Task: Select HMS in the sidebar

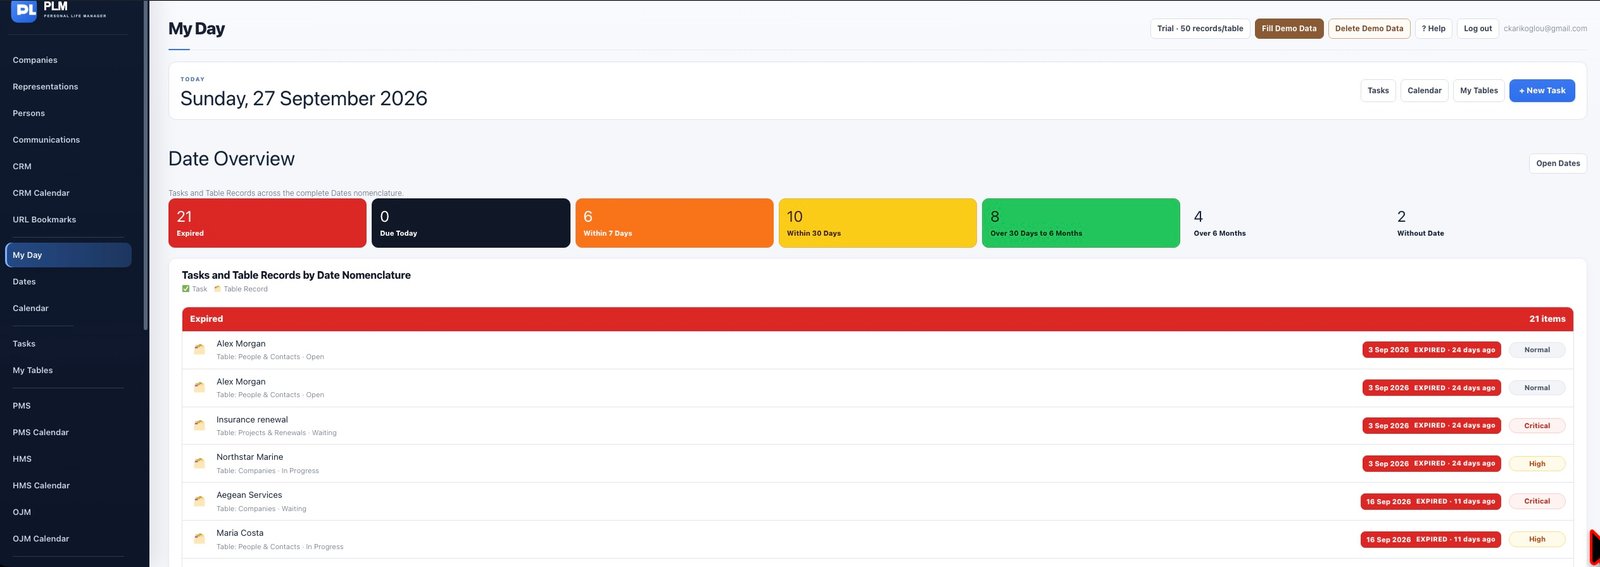Action: 22,459
